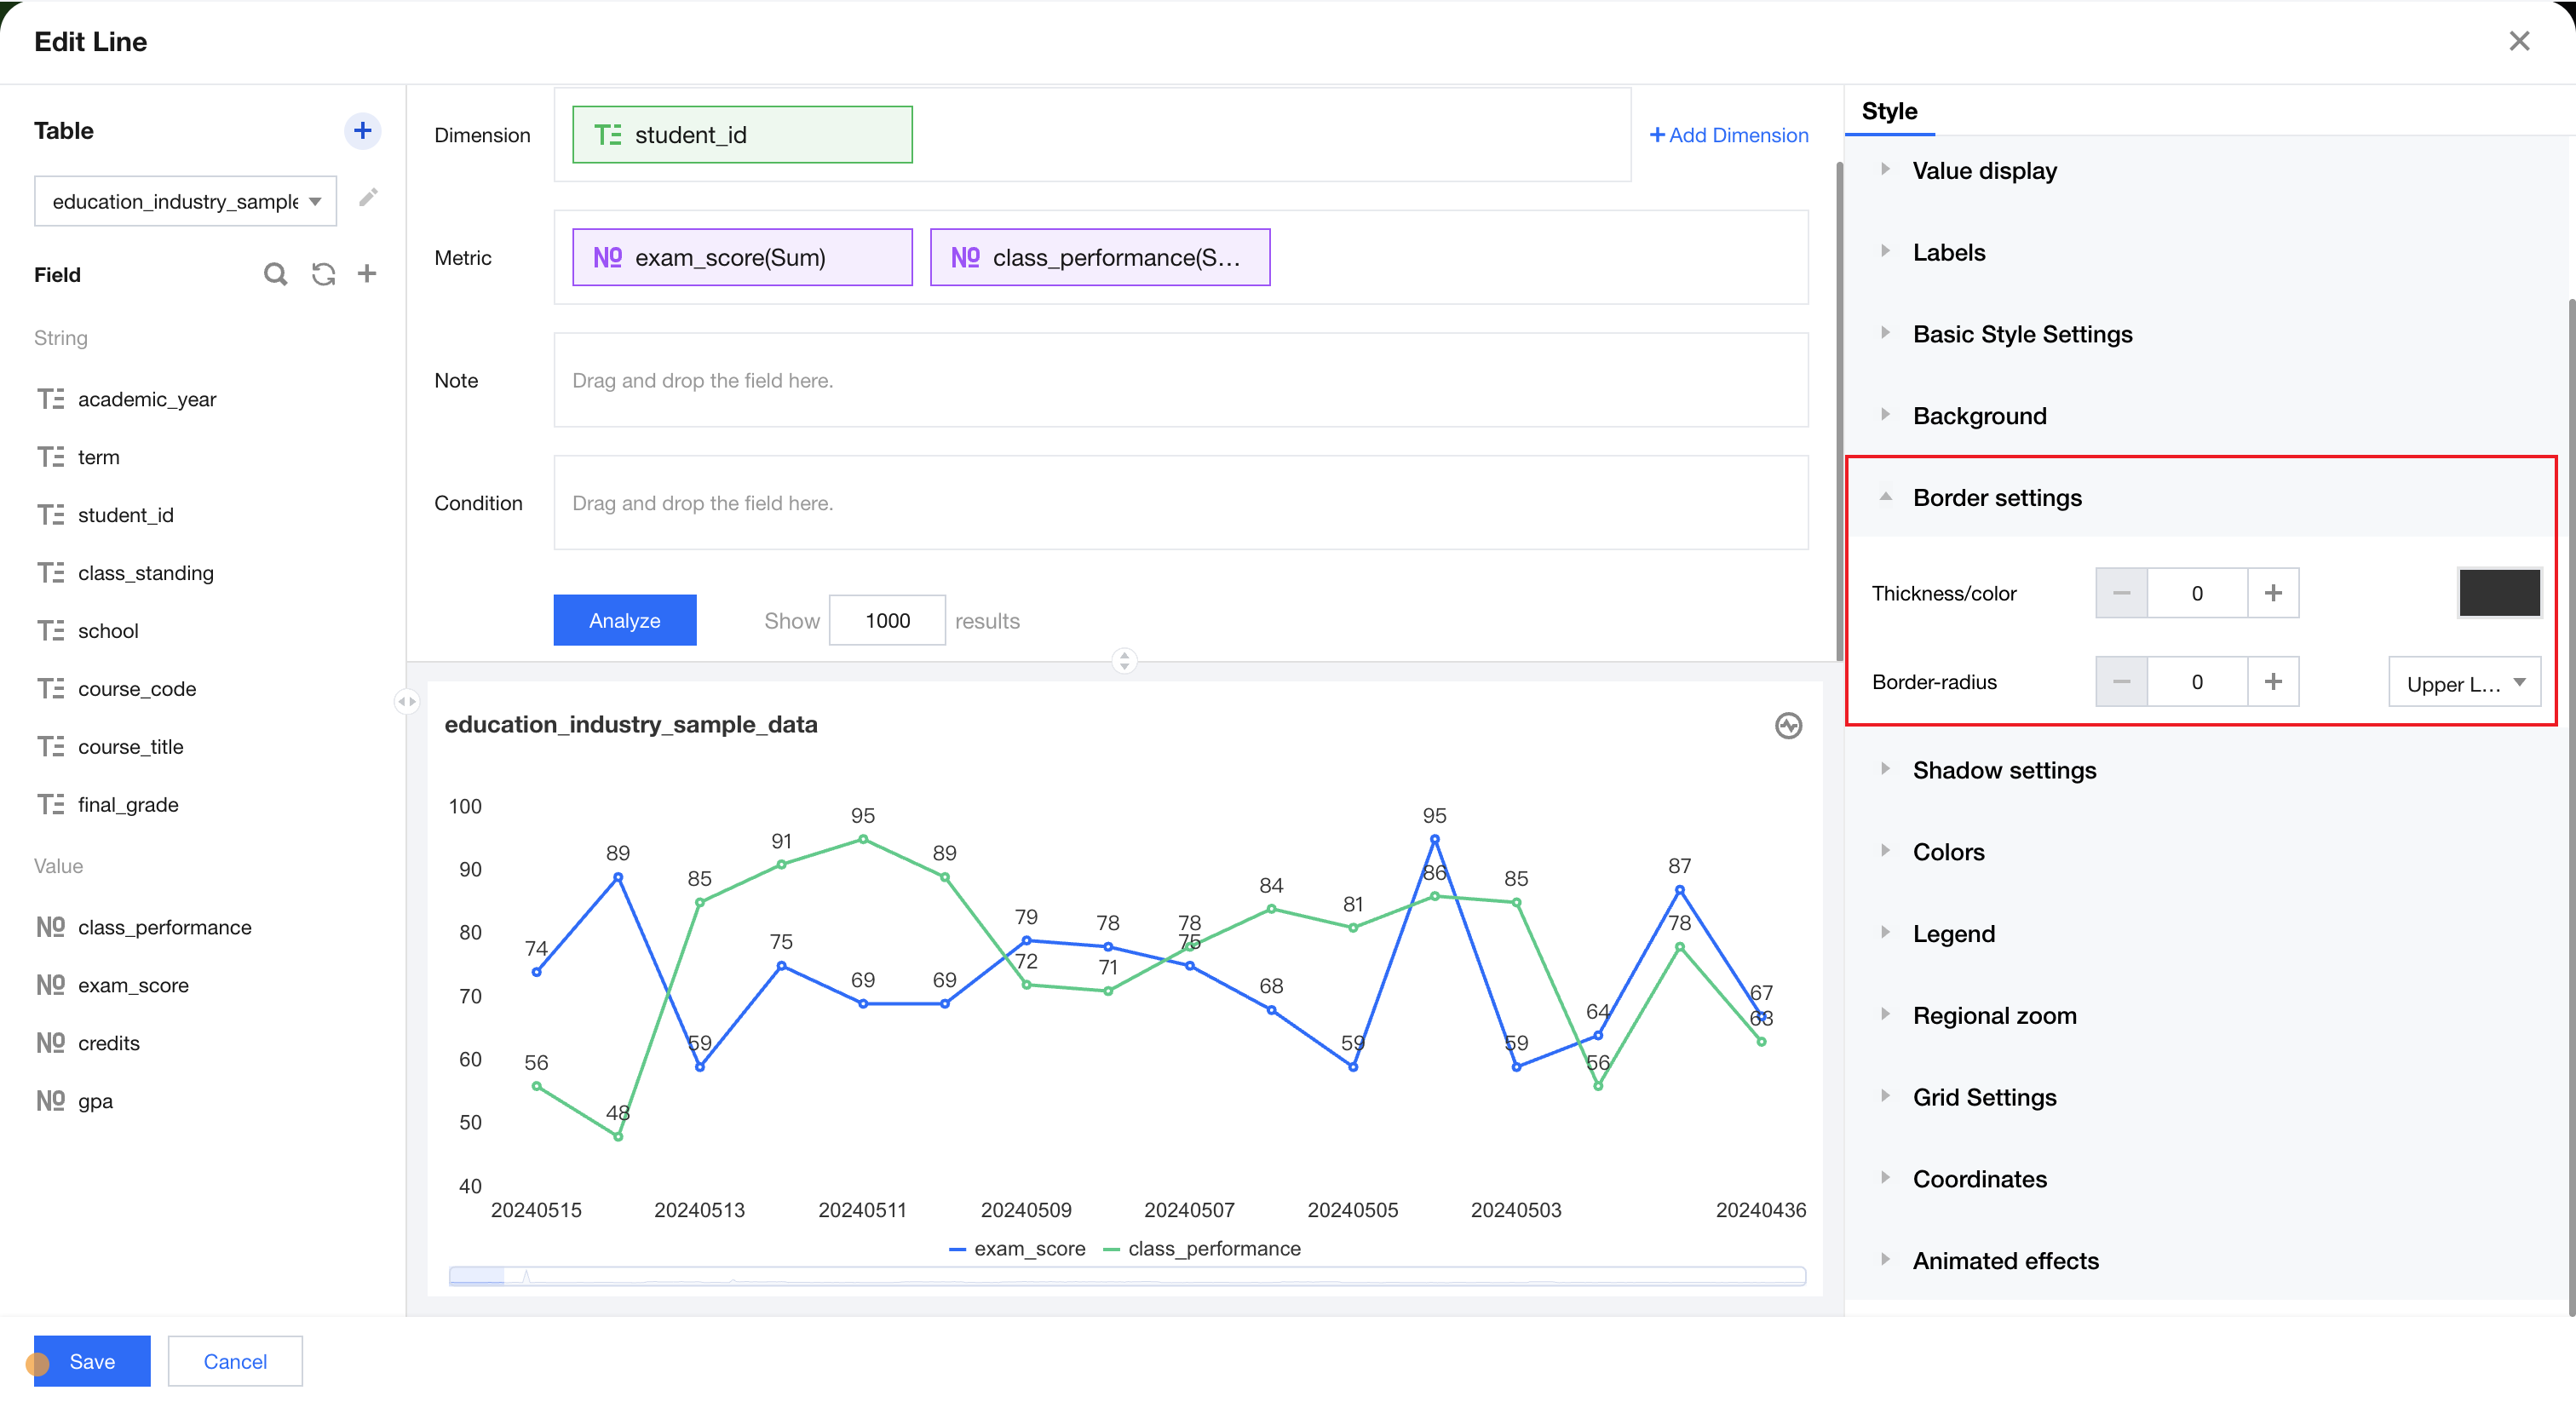Image resolution: width=2576 pixels, height=1402 pixels.
Task: Select exam_score(Sum) metric chip
Action: [x=742, y=258]
